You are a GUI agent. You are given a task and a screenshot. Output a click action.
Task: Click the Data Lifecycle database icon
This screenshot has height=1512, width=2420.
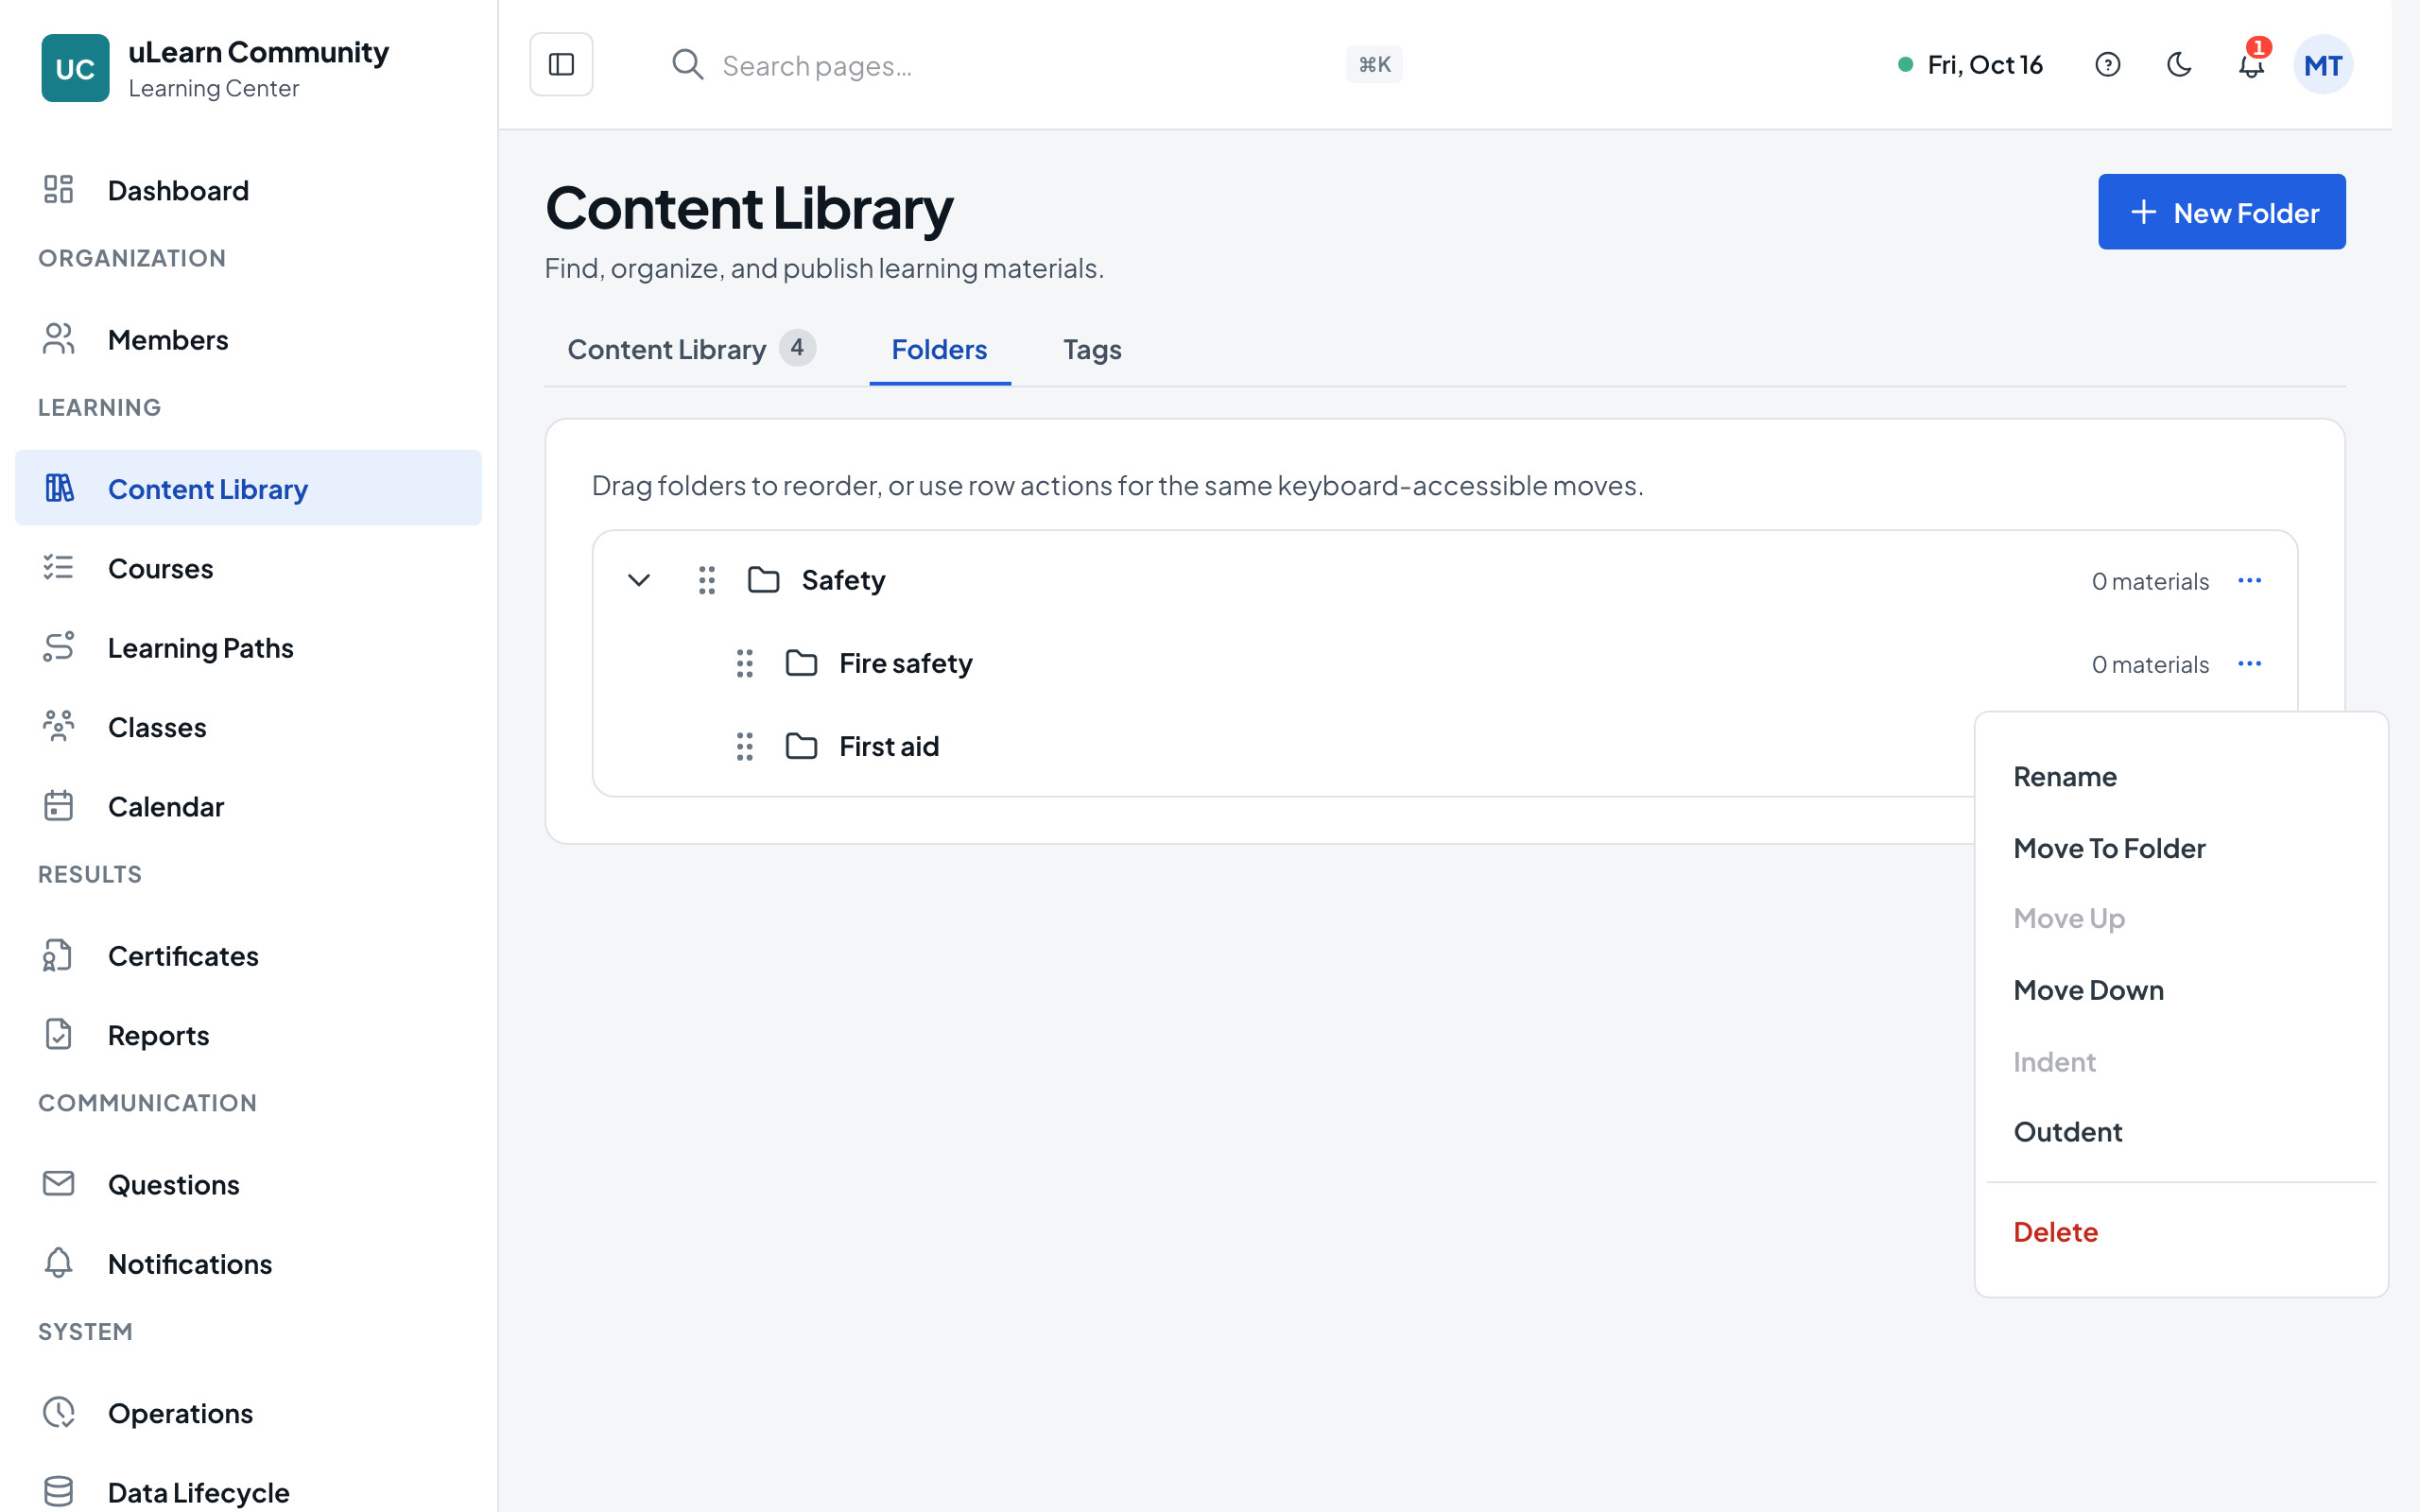click(59, 1491)
